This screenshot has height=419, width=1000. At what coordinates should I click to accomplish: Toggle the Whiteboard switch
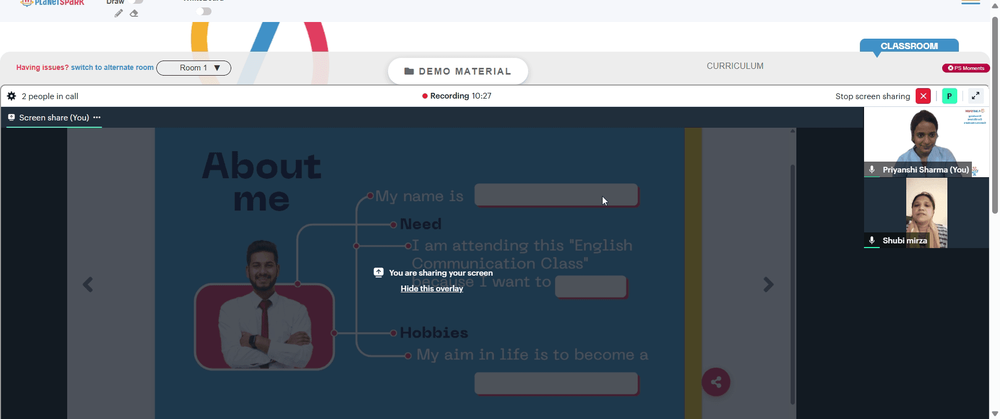tap(204, 11)
